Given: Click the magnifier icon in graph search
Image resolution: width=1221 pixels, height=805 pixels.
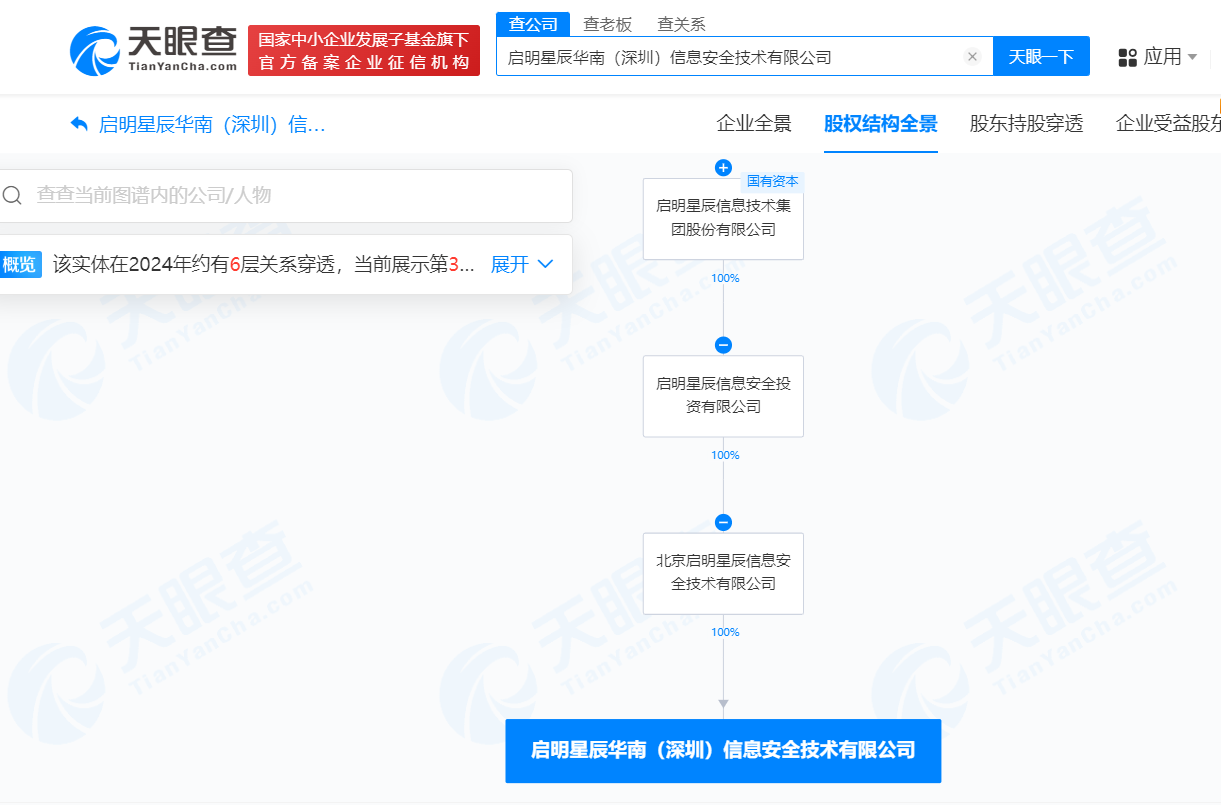Looking at the screenshot, I should 12,195.
